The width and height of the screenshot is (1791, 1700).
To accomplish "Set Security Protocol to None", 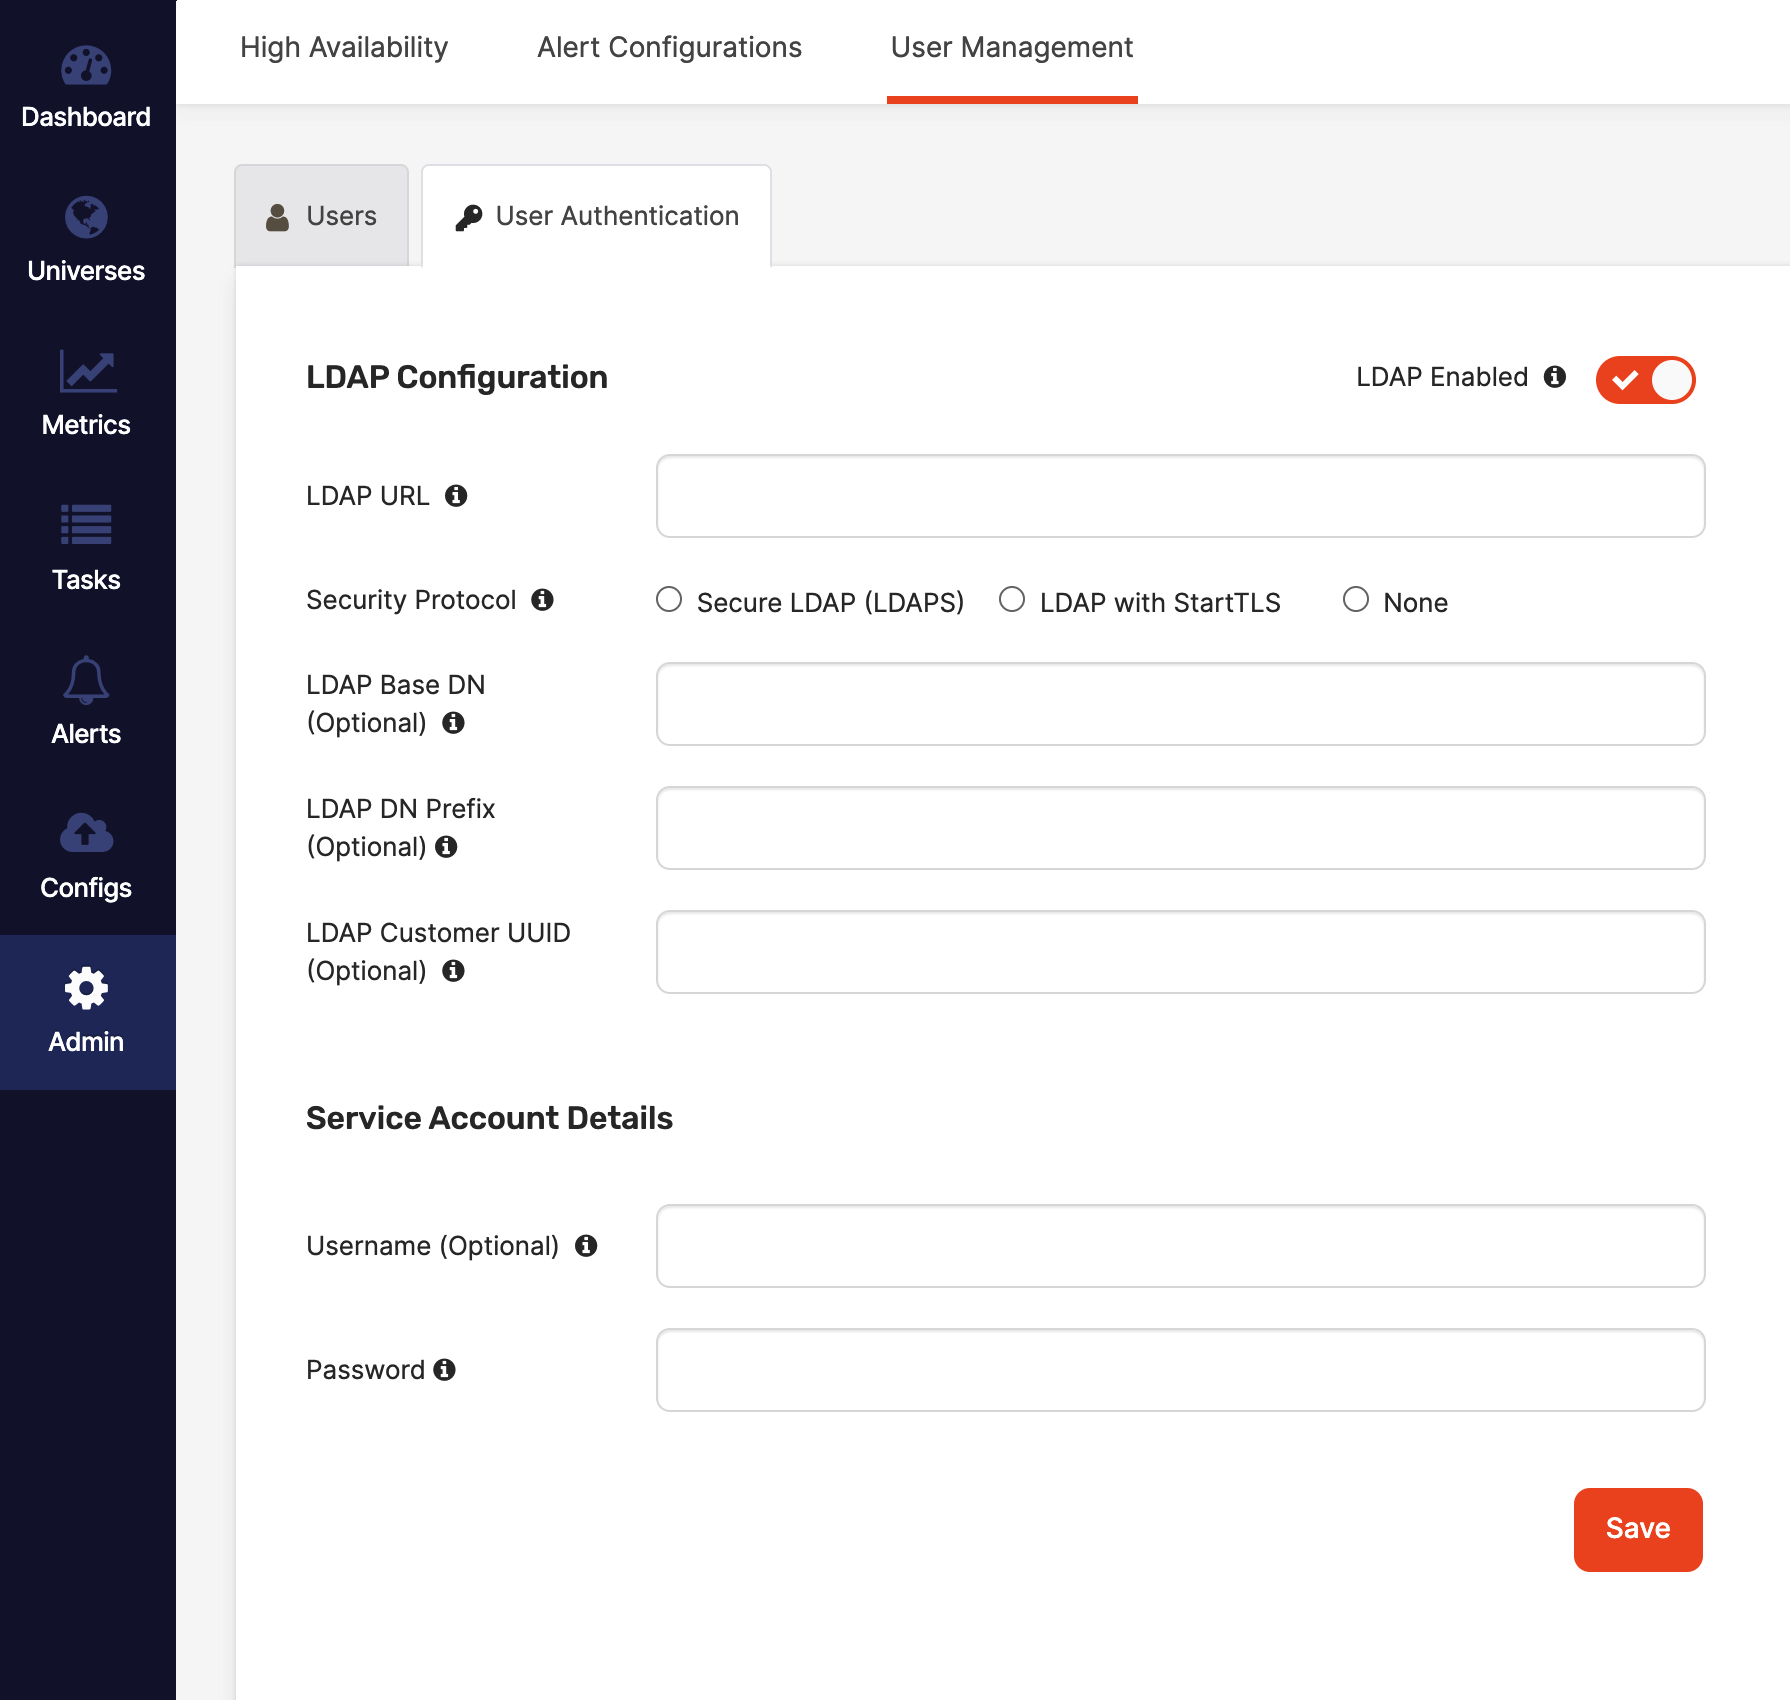I will point(1356,599).
